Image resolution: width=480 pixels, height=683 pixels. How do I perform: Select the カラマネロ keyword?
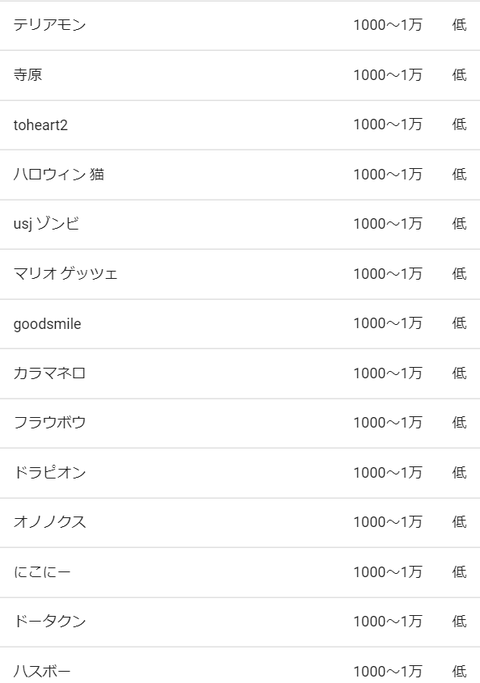point(50,373)
